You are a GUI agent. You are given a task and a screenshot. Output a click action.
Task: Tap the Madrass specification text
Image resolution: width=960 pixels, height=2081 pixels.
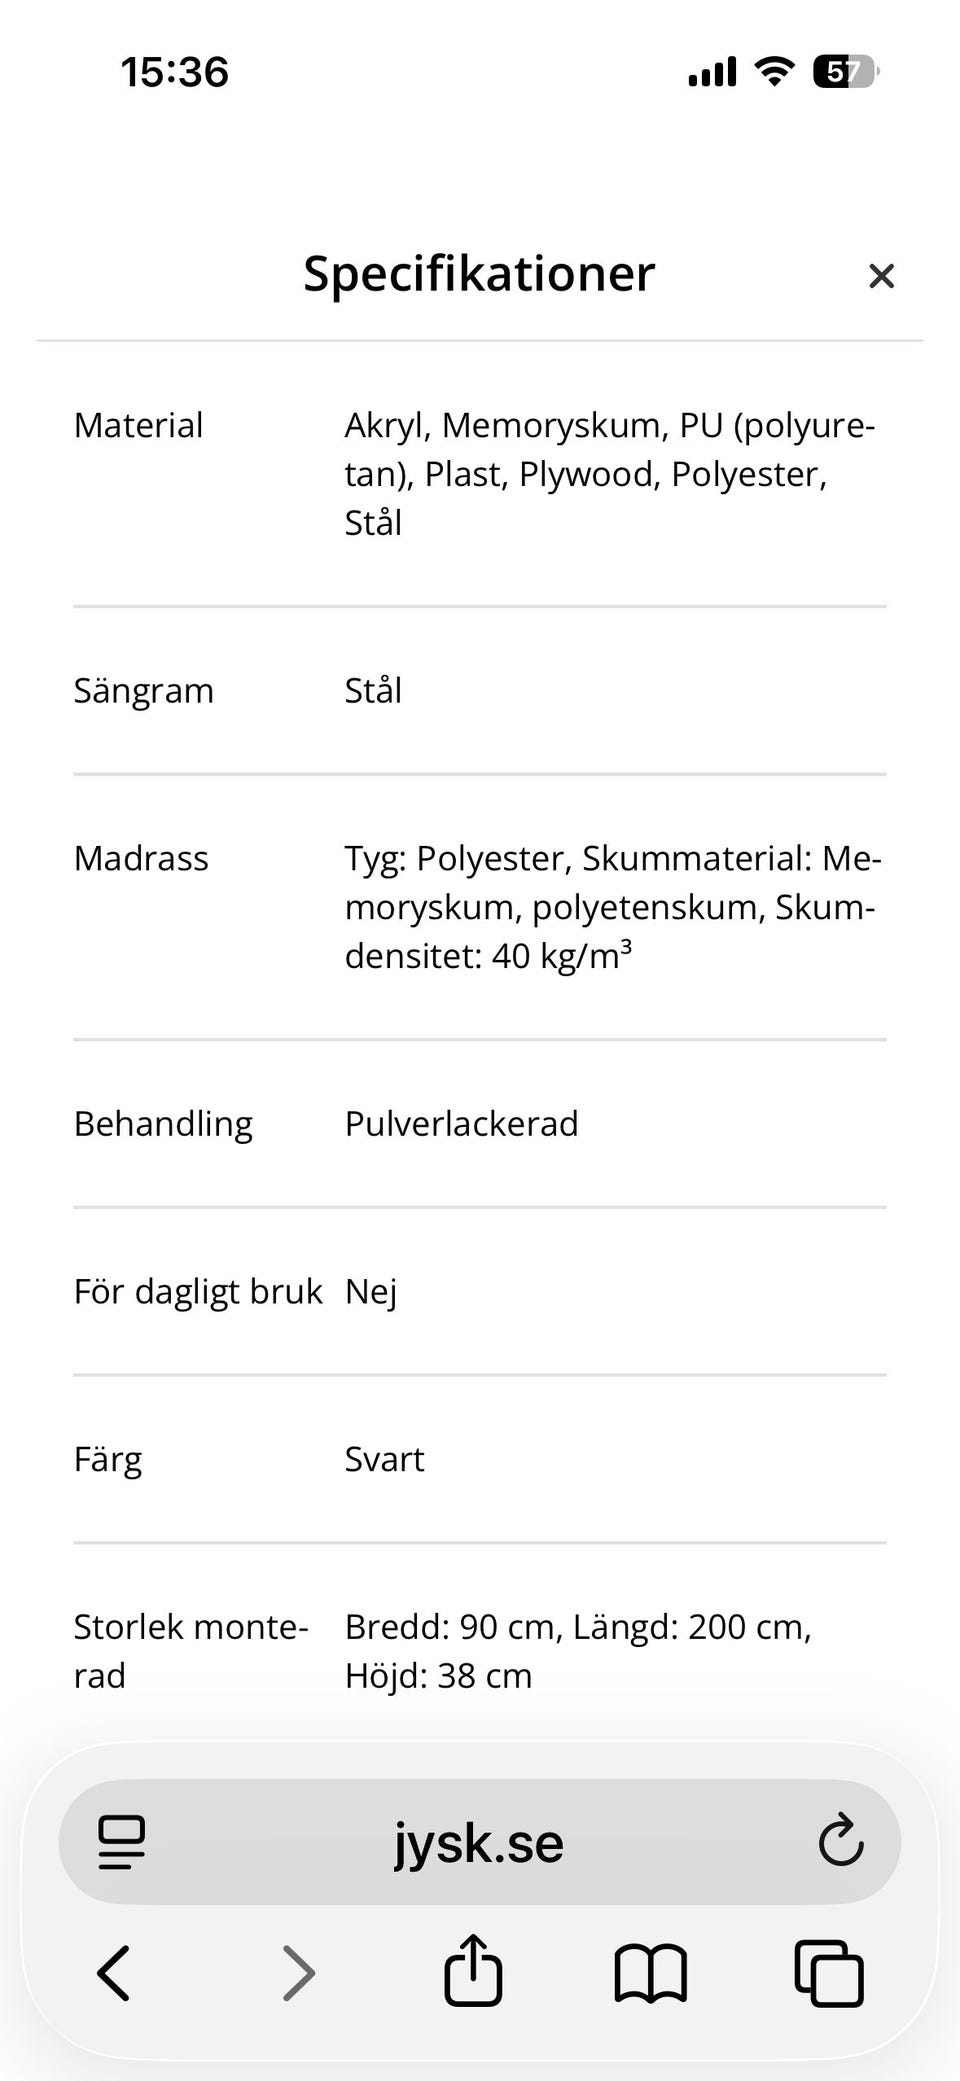point(613,907)
